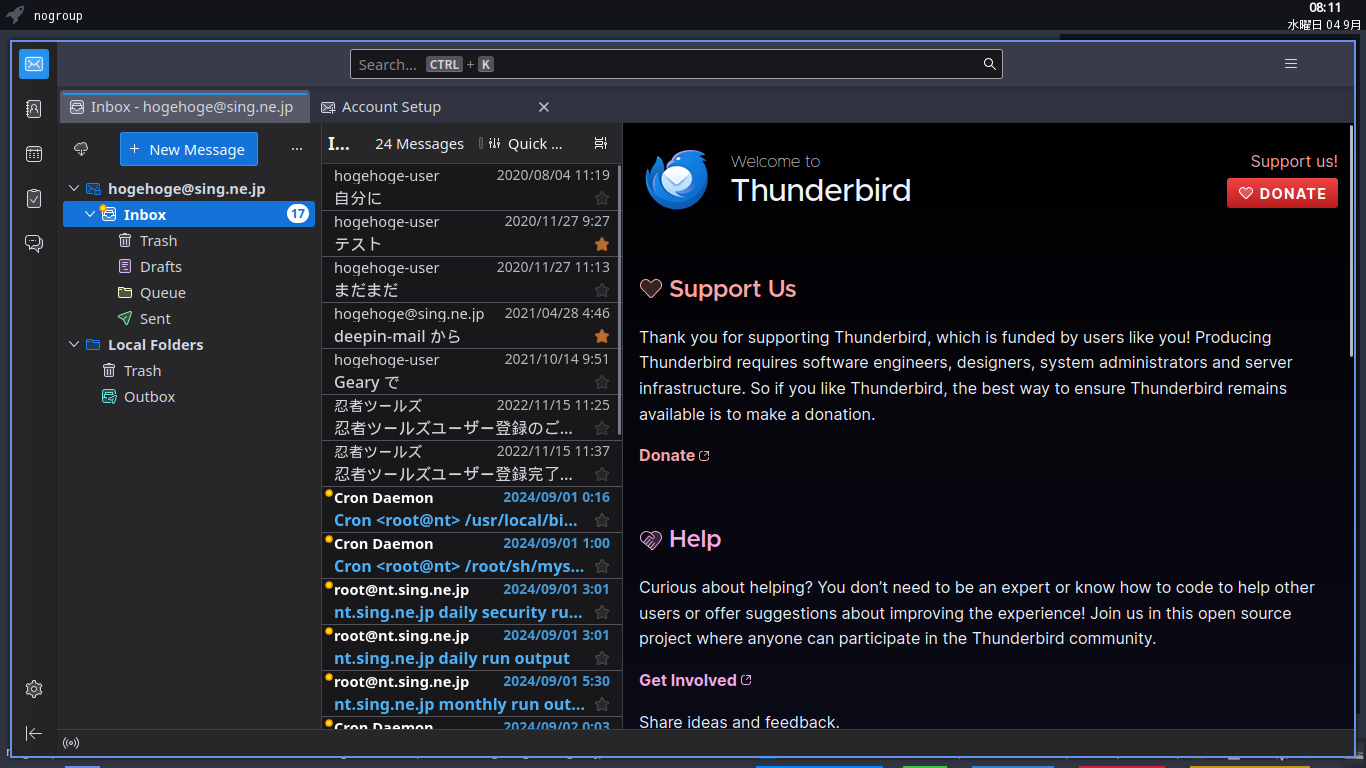
Task: Open the Geary で message
Action: (x=470, y=371)
